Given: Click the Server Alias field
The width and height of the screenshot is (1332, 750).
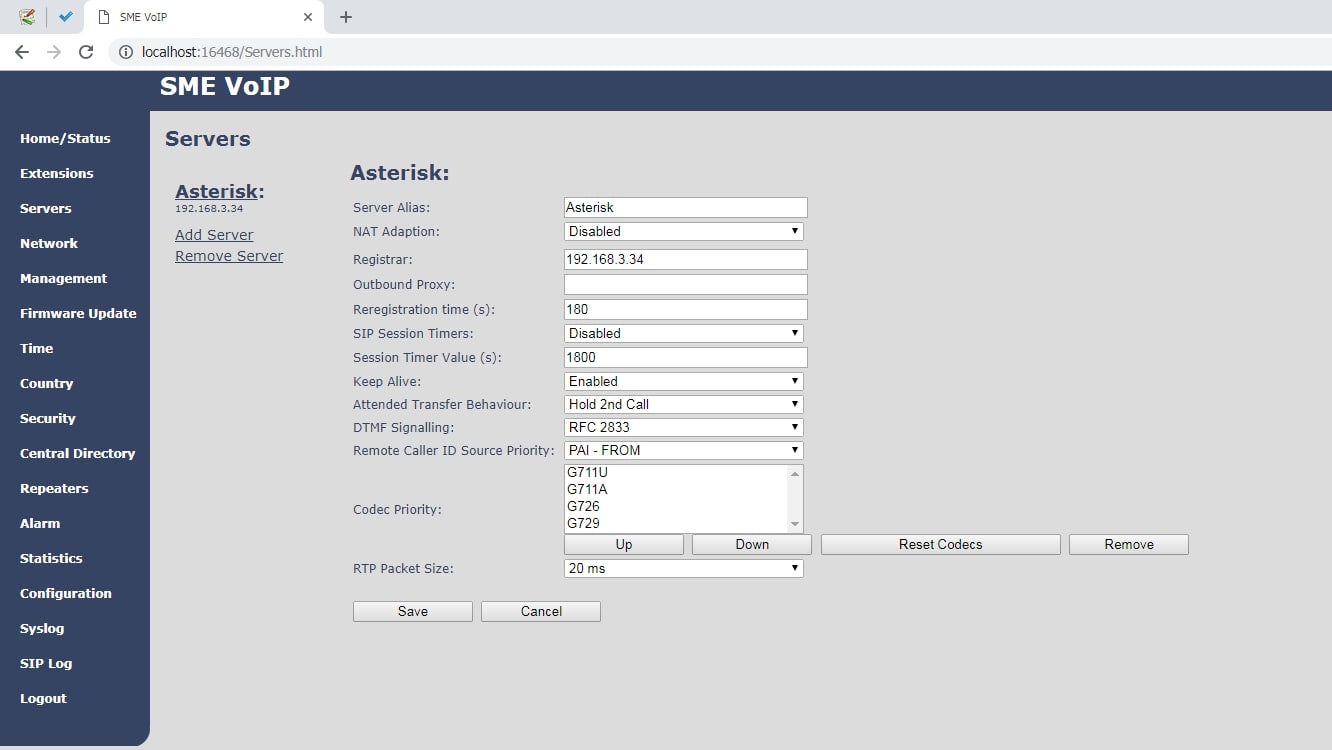Looking at the screenshot, I should tap(685, 208).
